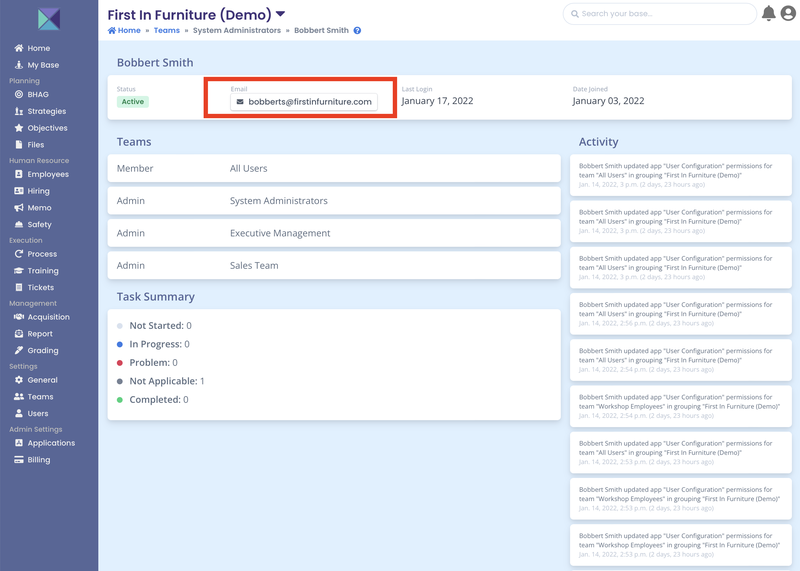The image size is (800, 571).
Task: Click the app logo in sidebar
Action: (49, 19)
